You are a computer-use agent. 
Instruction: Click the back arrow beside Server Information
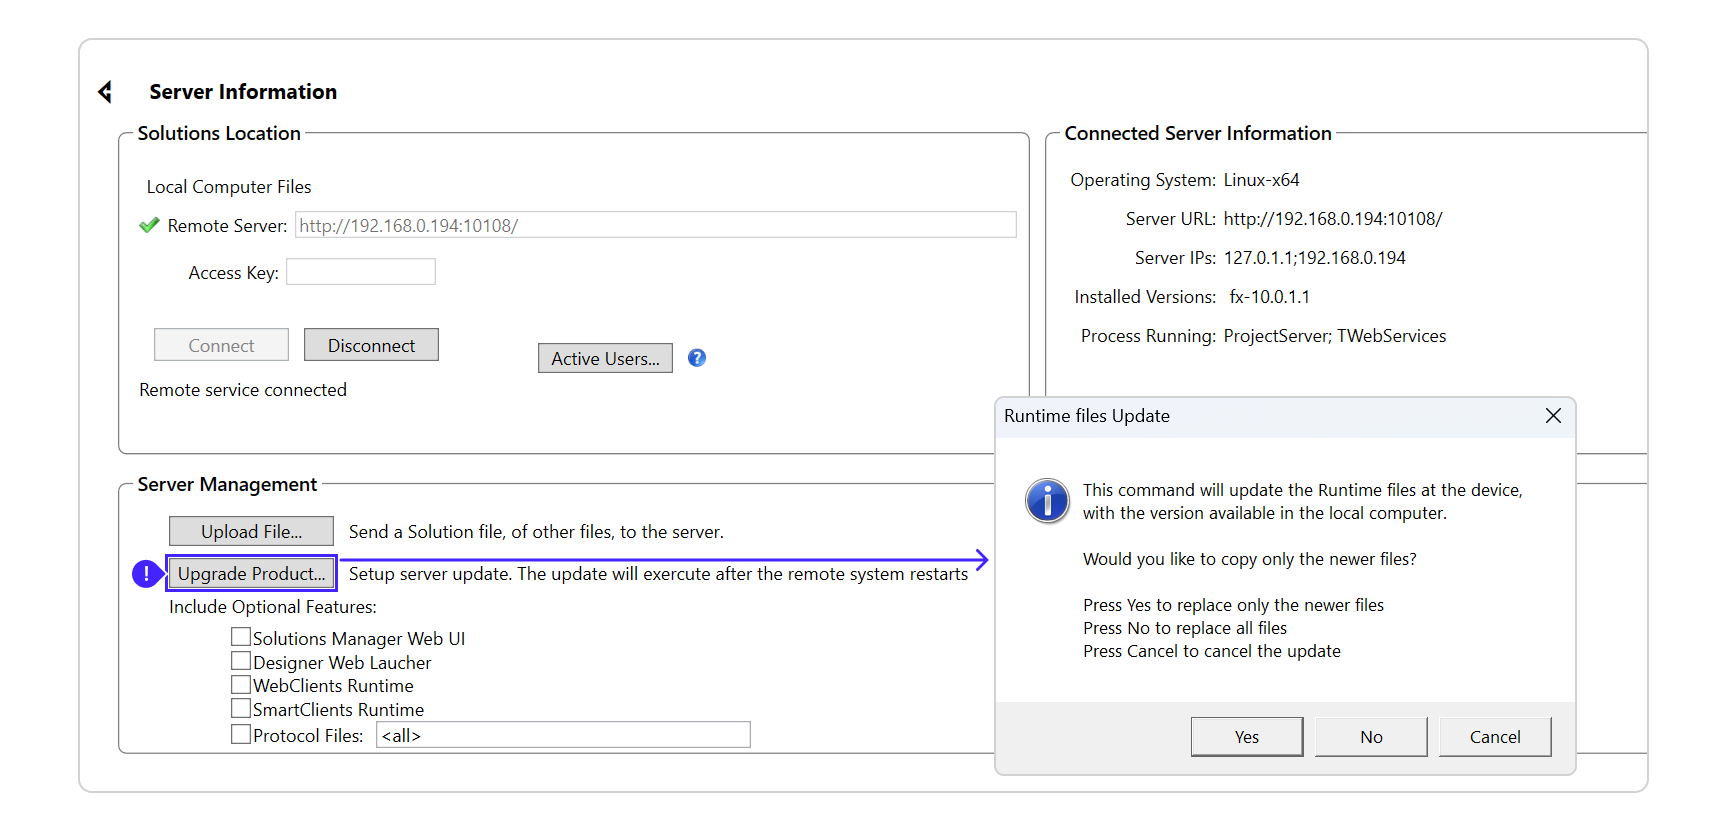coord(105,92)
